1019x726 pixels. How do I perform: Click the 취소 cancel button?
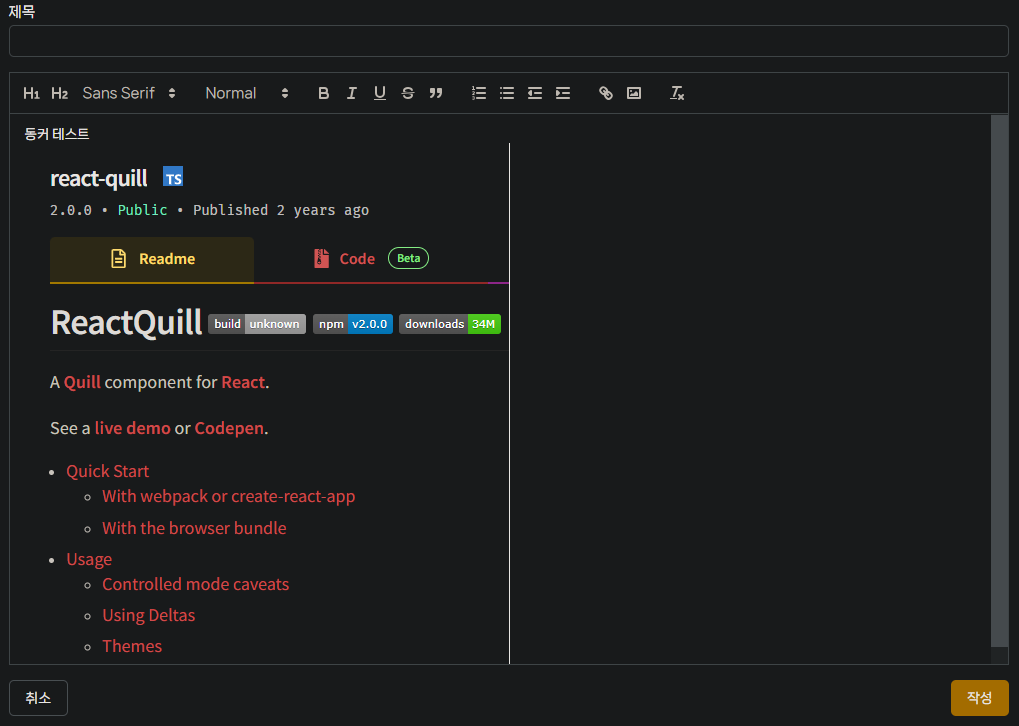coord(38,698)
